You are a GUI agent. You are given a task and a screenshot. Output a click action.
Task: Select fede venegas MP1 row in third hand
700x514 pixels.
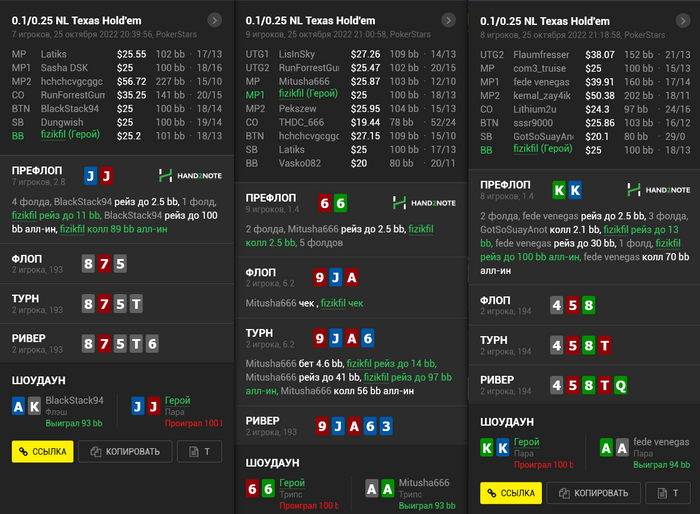point(585,82)
